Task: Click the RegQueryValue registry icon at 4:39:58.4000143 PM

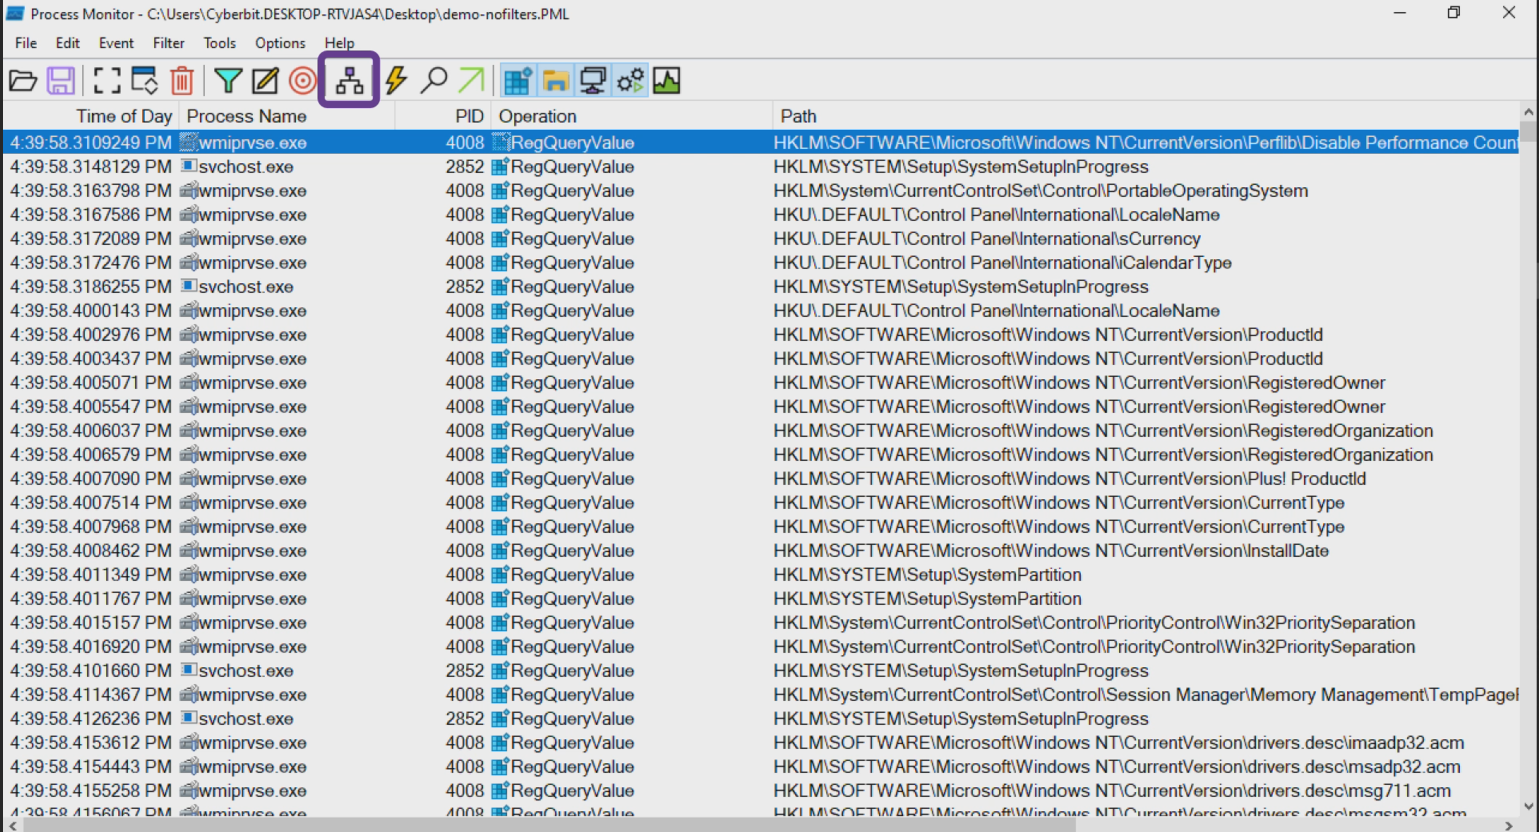Action: point(501,311)
